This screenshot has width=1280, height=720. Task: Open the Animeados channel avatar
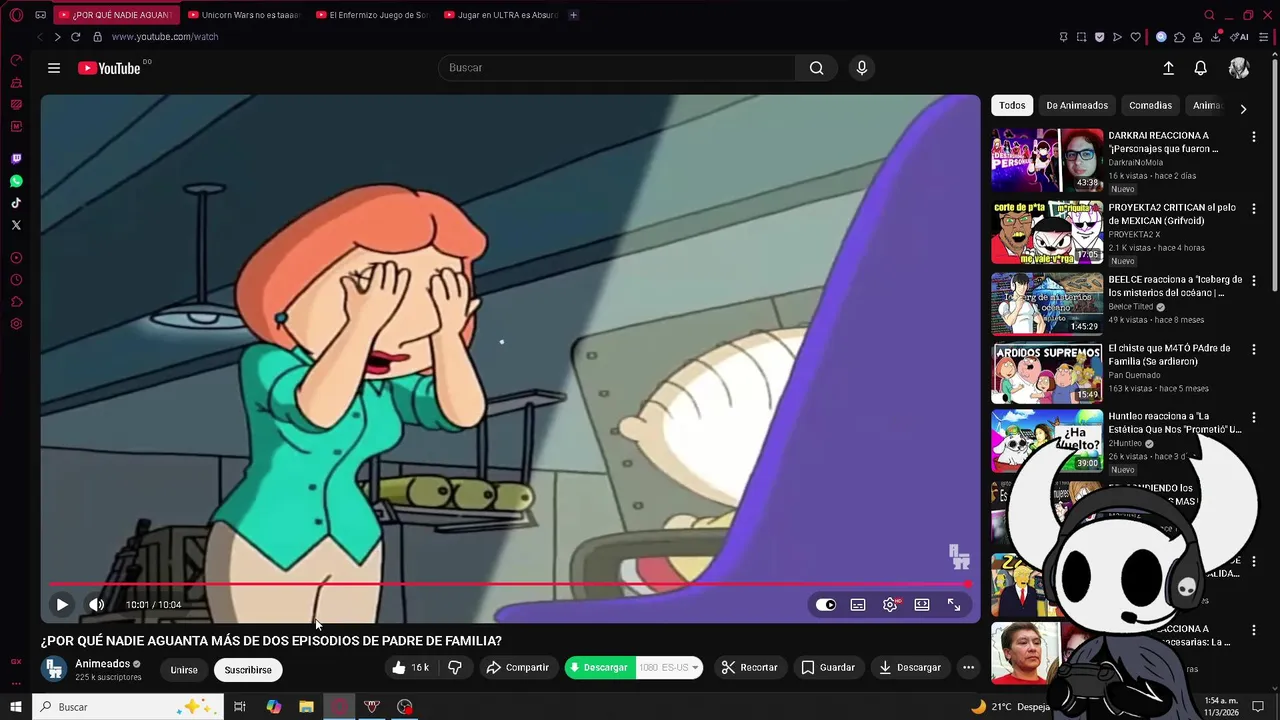click(55, 669)
